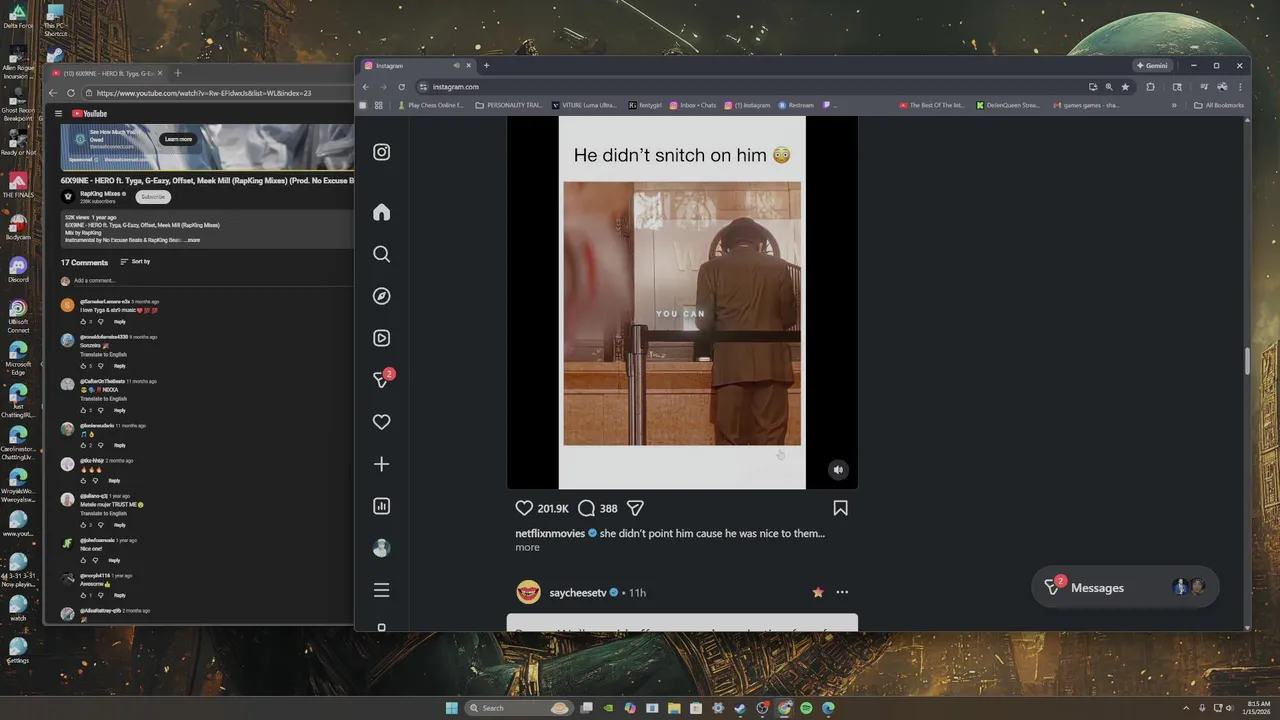
Task: Open Windows Start menu
Action: [451, 708]
